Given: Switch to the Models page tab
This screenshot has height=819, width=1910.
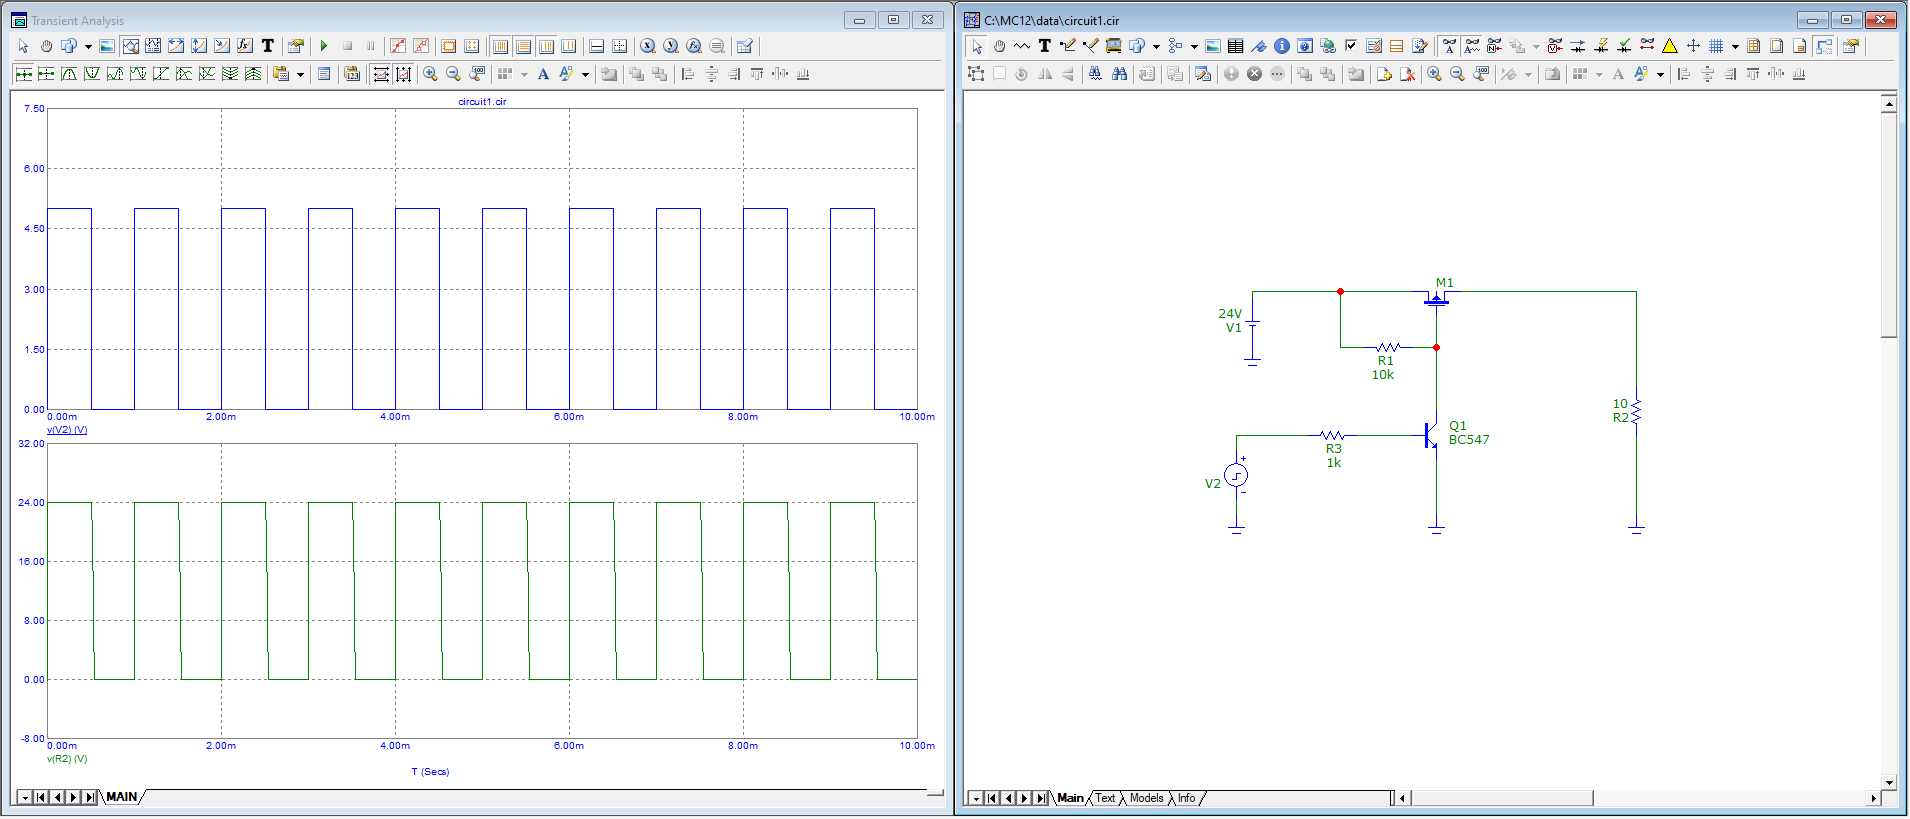Looking at the screenshot, I should 1146,798.
